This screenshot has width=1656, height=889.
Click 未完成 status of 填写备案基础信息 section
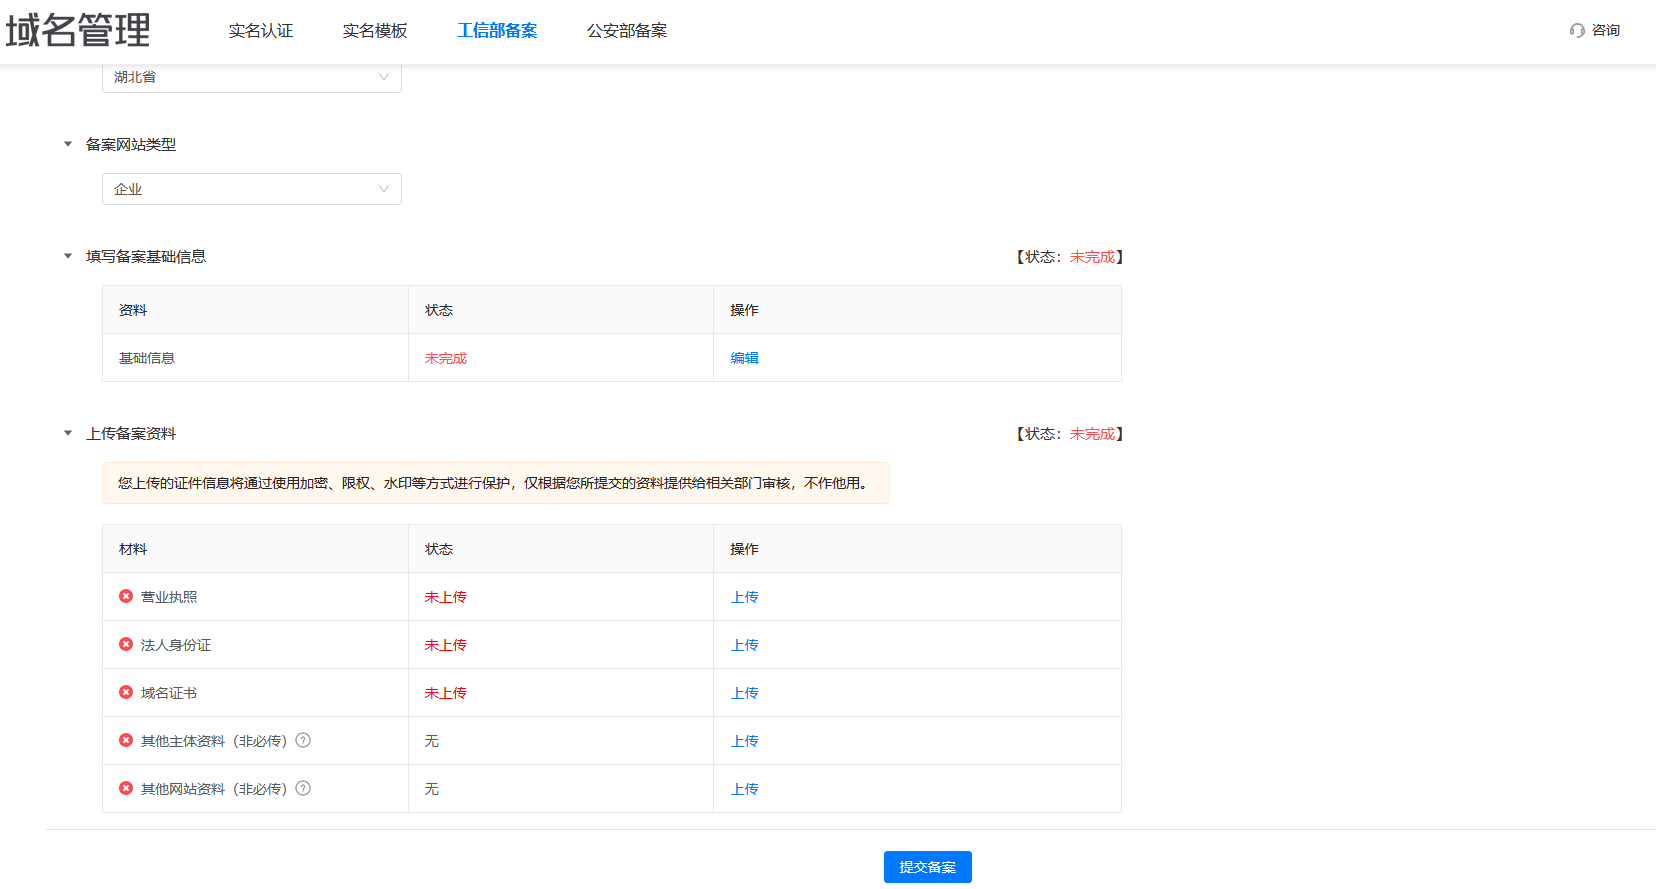click(1092, 257)
